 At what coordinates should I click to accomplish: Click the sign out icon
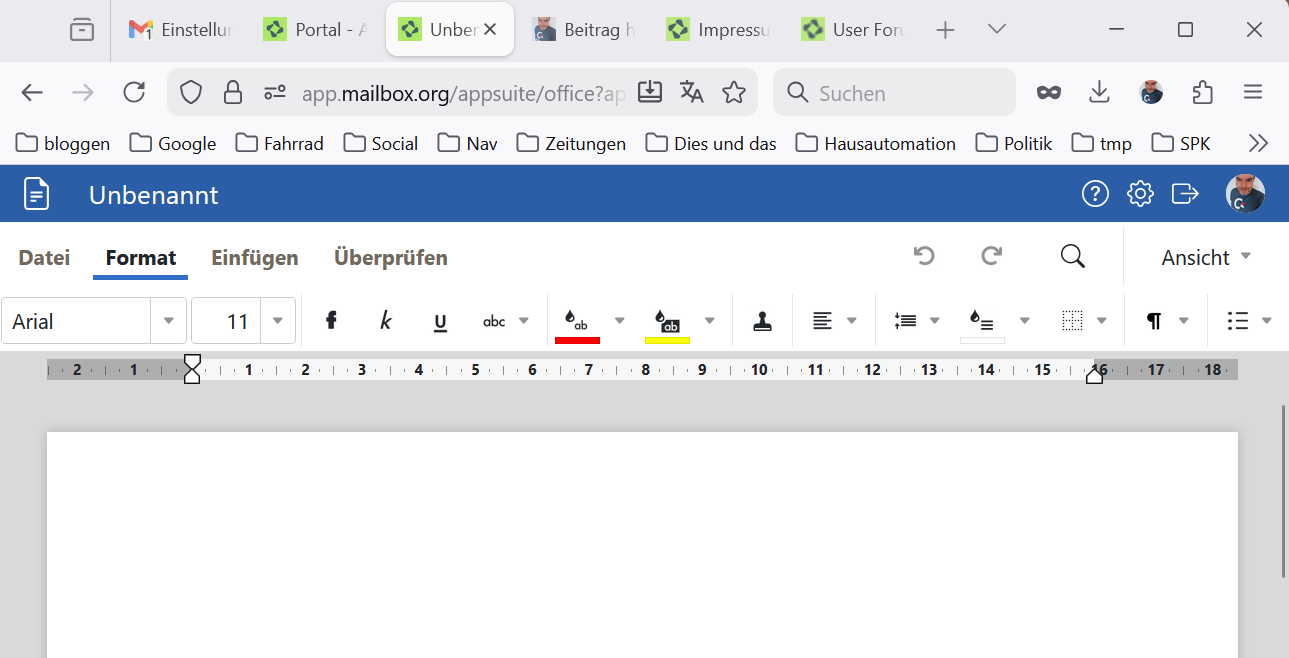click(x=1185, y=193)
